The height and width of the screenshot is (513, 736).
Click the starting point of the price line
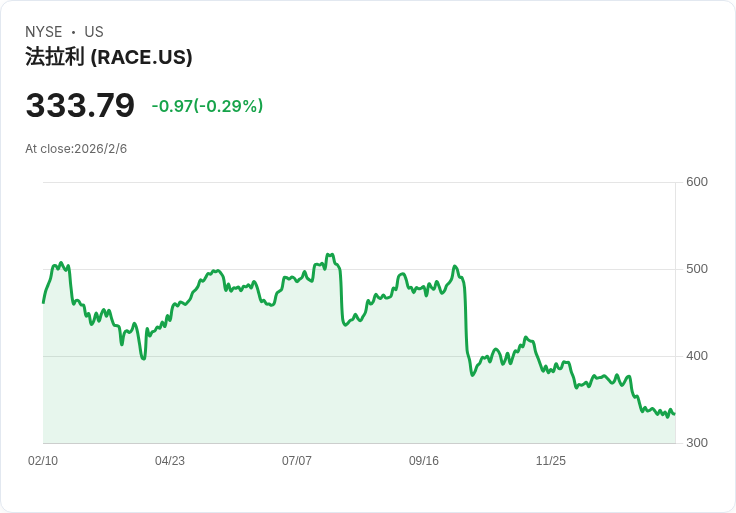click(x=43, y=302)
